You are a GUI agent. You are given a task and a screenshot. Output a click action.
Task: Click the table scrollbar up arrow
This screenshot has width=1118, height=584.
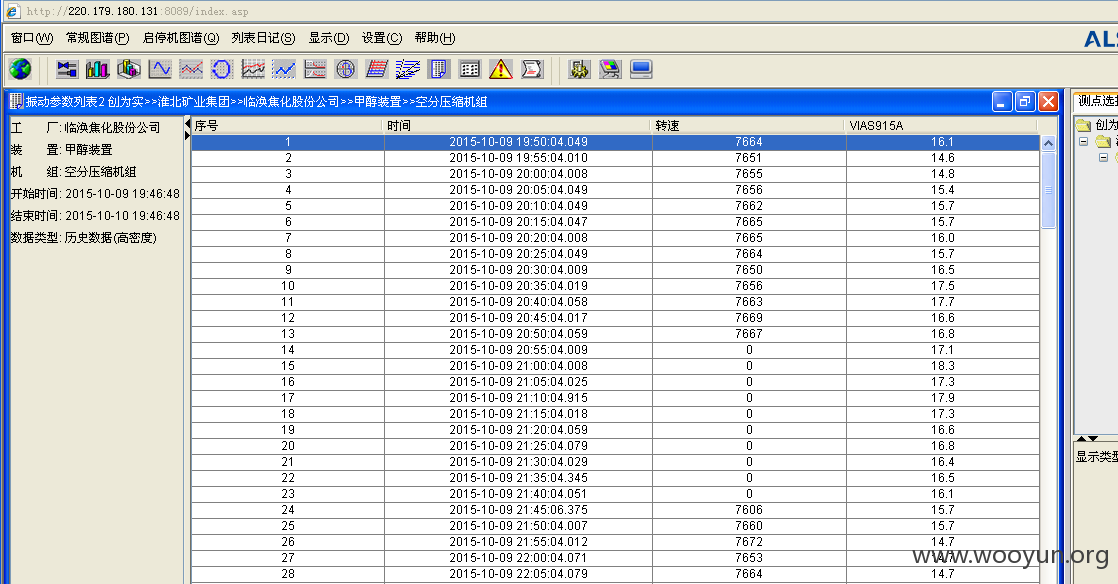coord(1048,143)
